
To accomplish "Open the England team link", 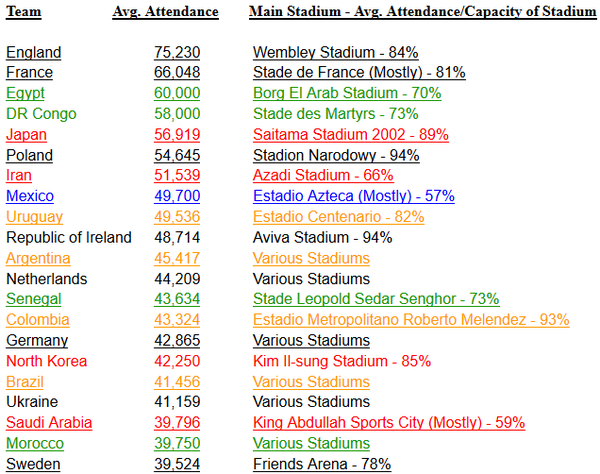I will tap(33, 52).
